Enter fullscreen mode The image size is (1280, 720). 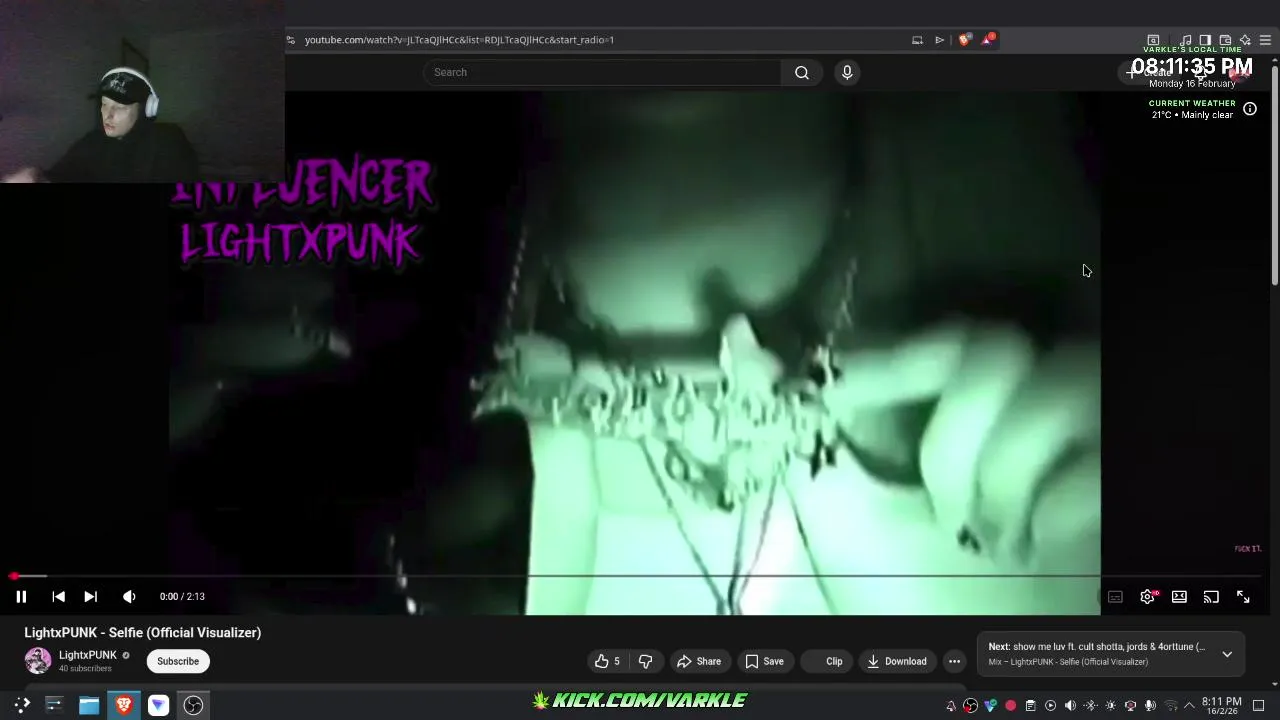tap(1243, 597)
